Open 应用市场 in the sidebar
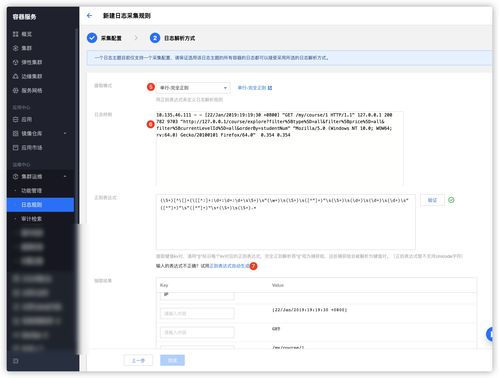Image resolution: width=499 pixels, height=378 pixels. [32, 147]
